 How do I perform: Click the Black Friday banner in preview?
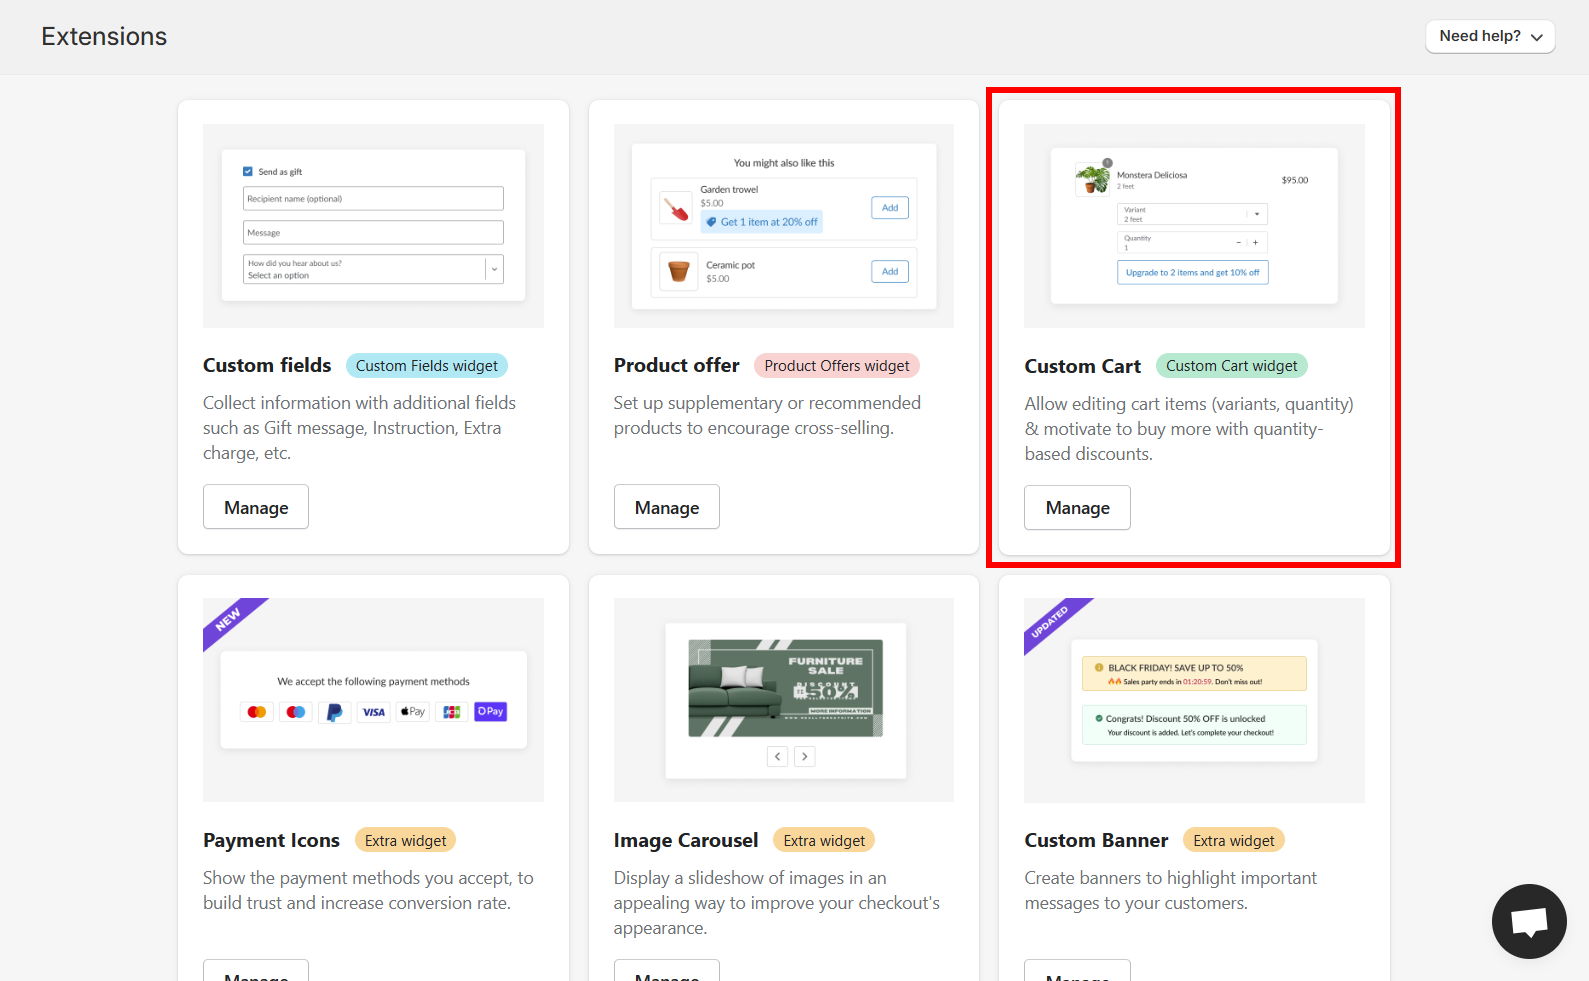(1194, 674)
